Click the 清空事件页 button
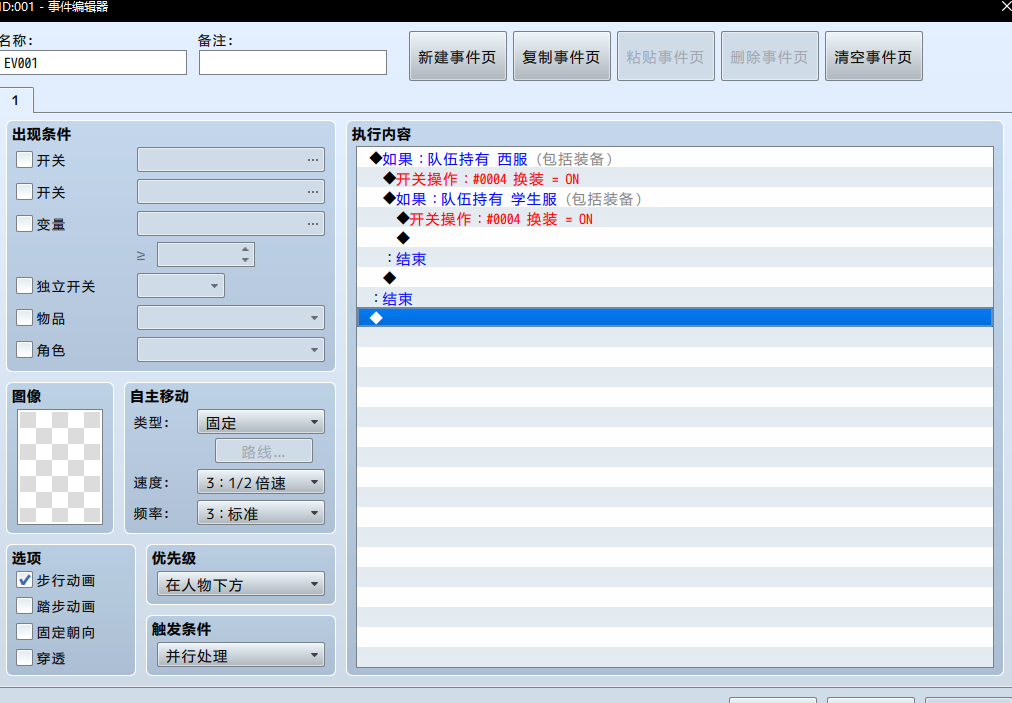The height and width of the screenshot is (703, 1012). (873, 56)
